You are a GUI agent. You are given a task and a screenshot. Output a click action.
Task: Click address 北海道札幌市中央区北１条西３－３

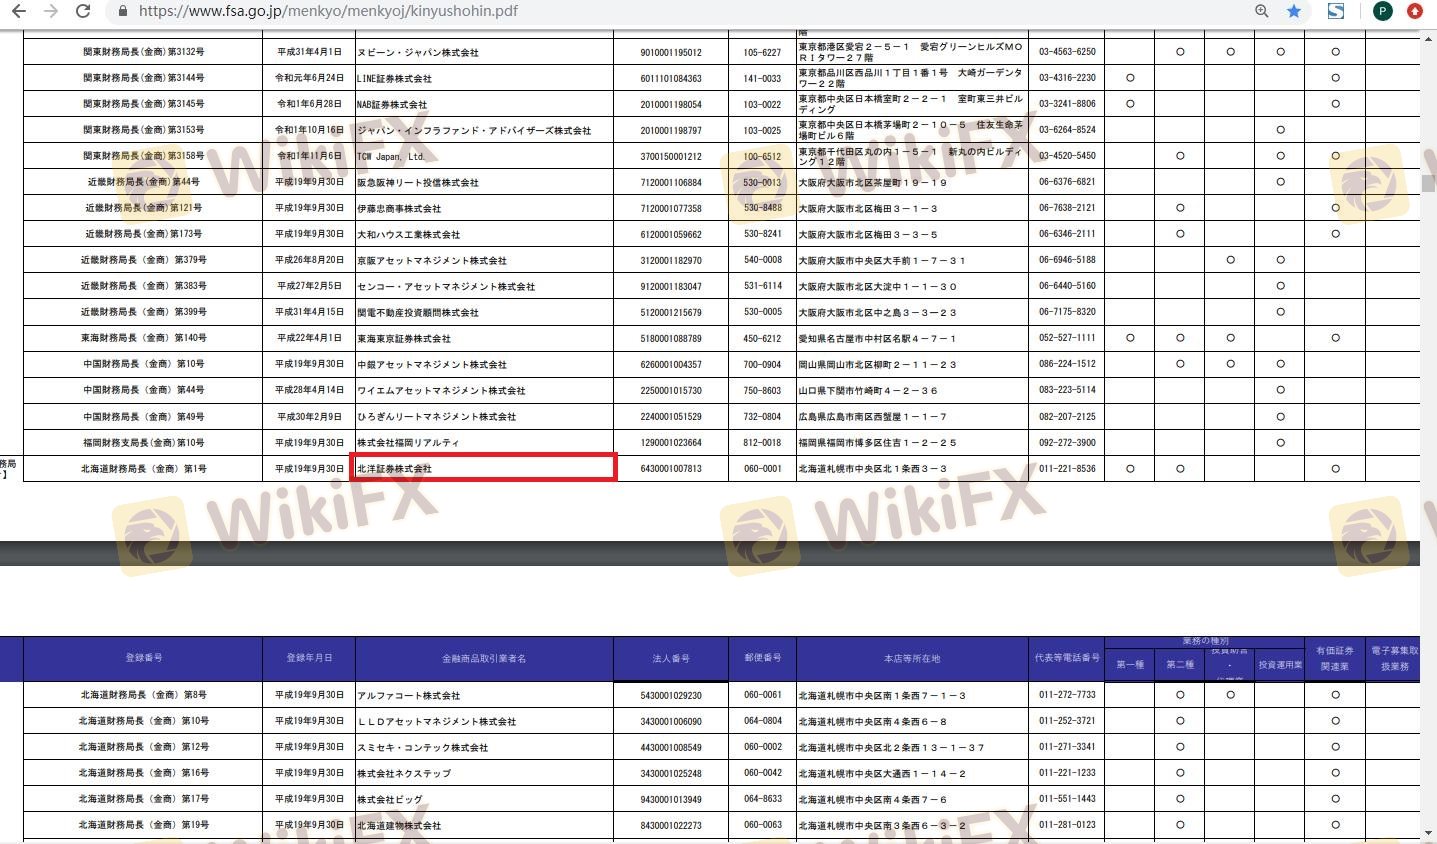(872, 468)
